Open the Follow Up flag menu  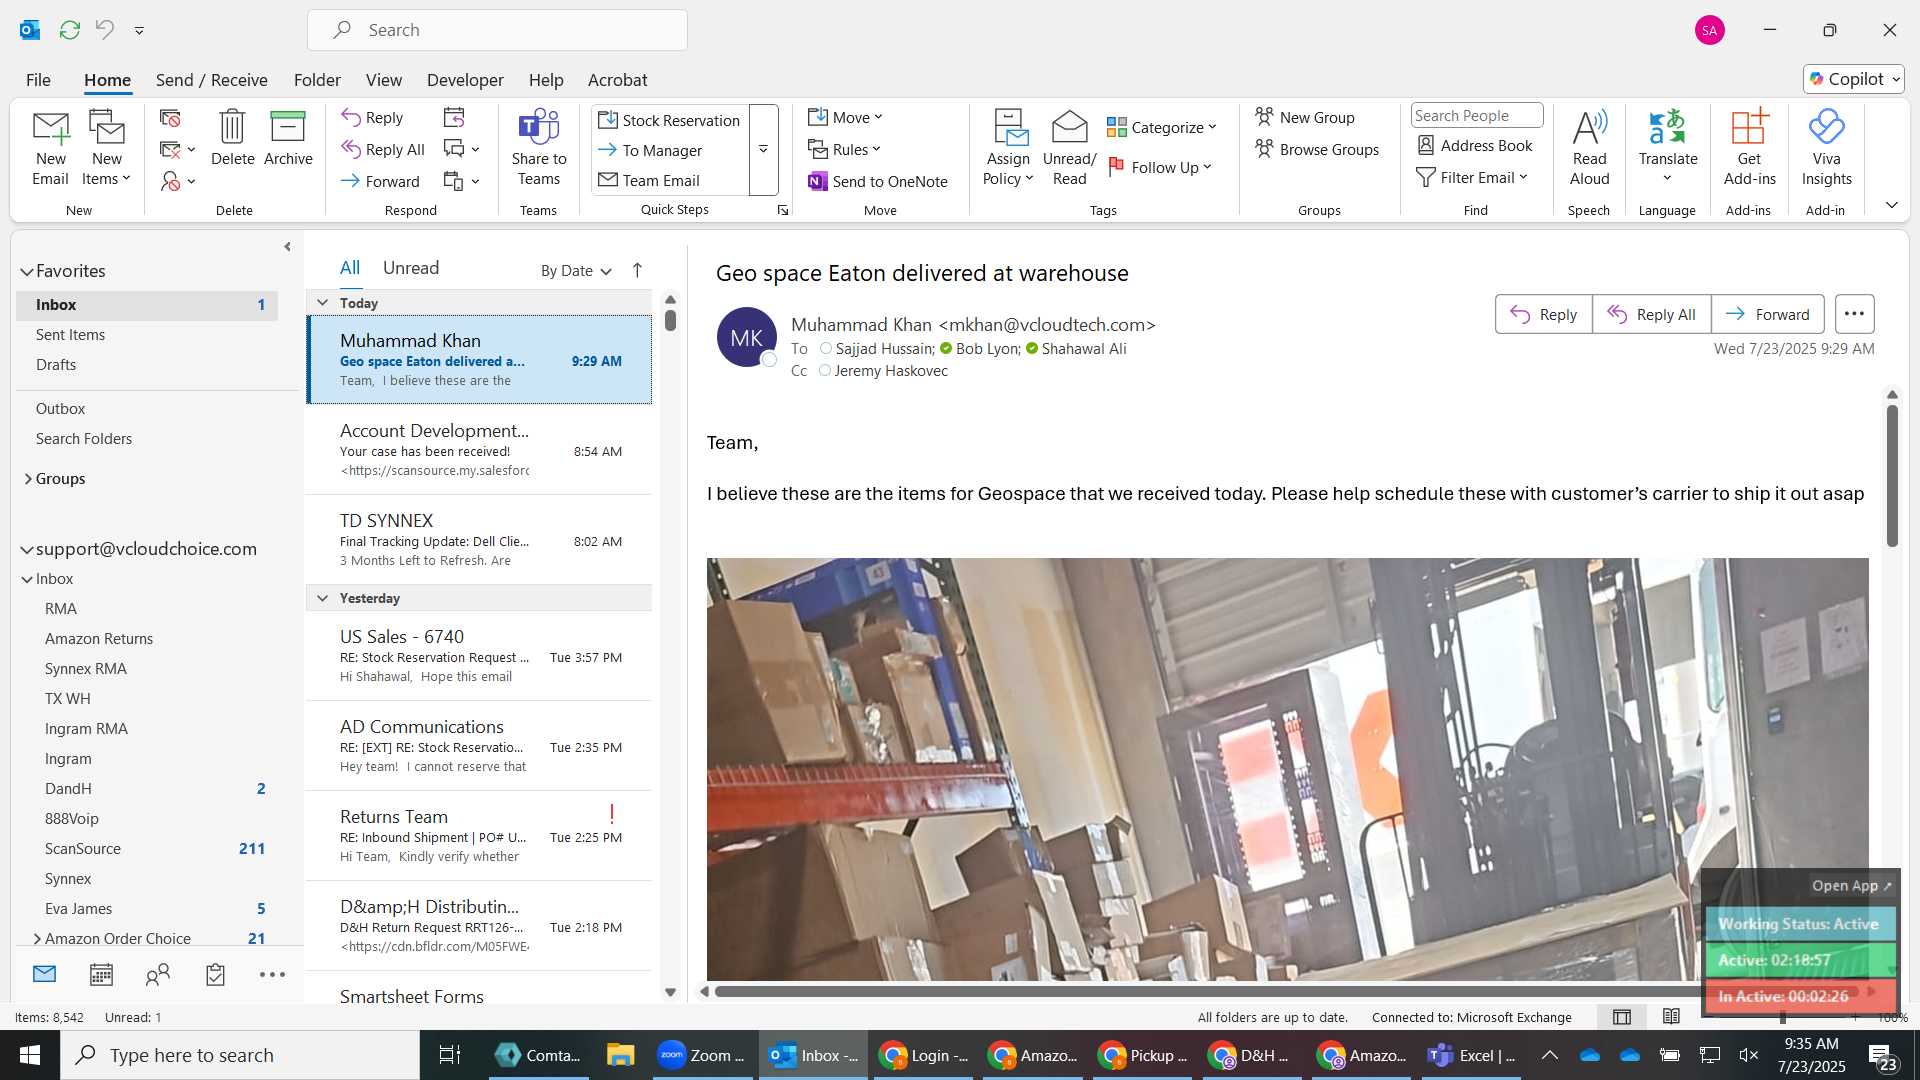[1160, 167]
